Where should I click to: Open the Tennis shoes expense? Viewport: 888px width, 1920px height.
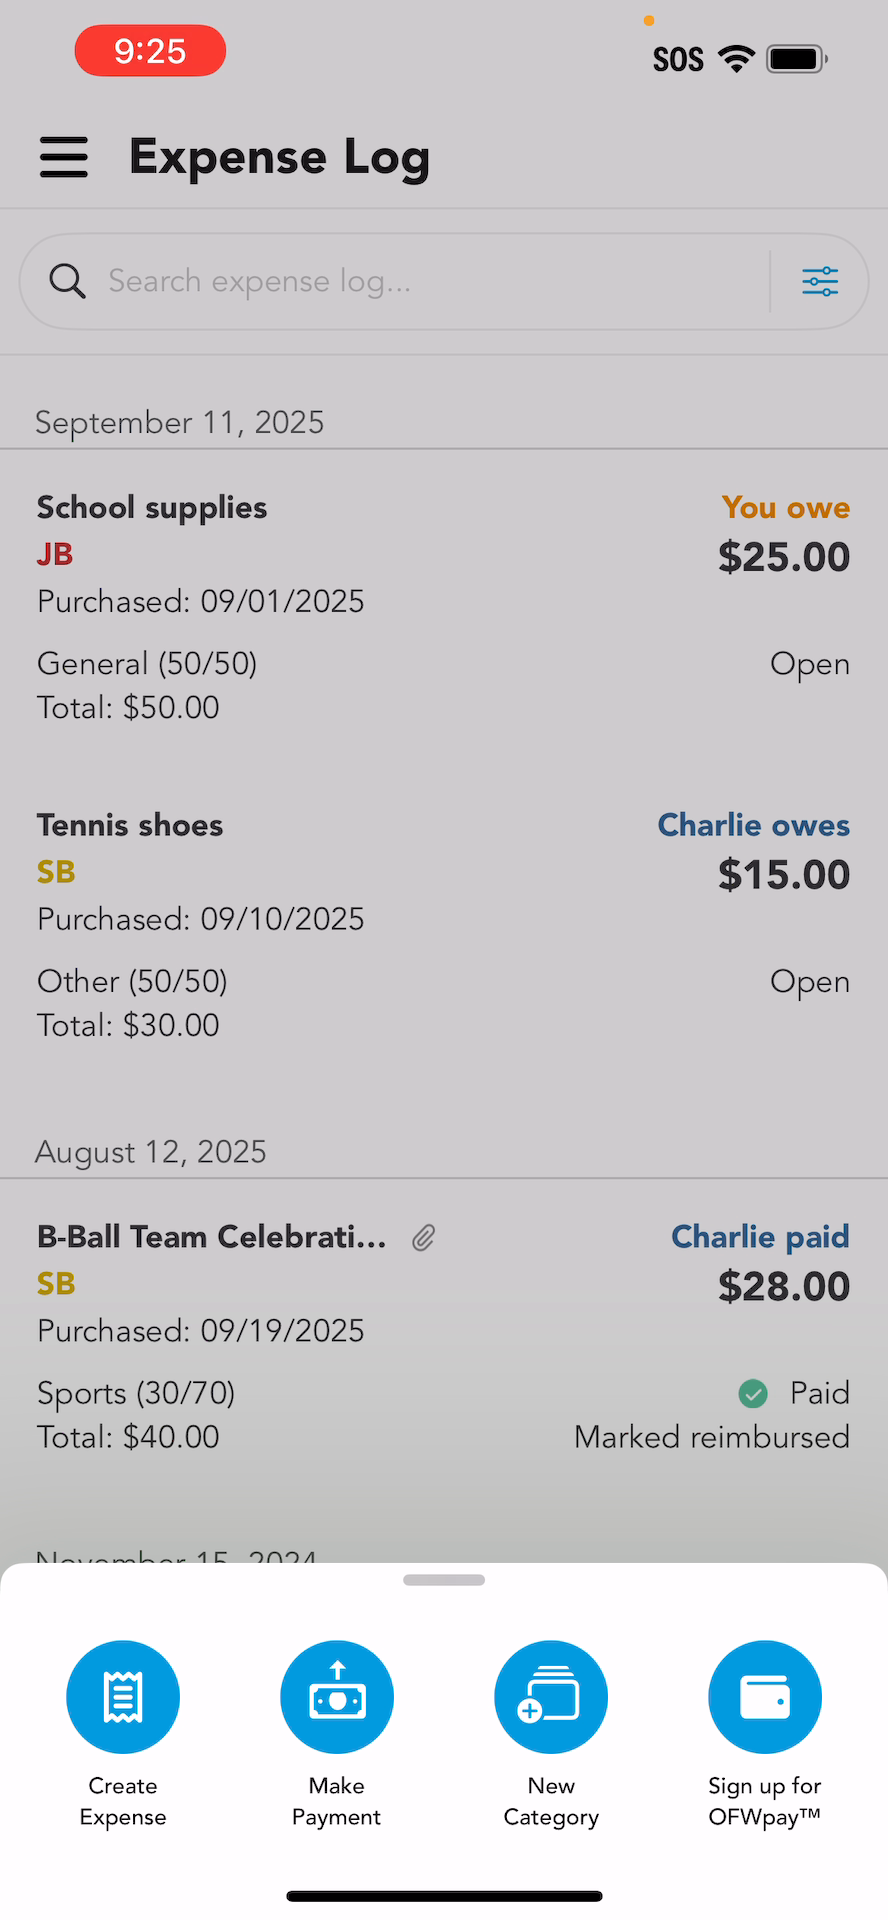click(130, 826)
